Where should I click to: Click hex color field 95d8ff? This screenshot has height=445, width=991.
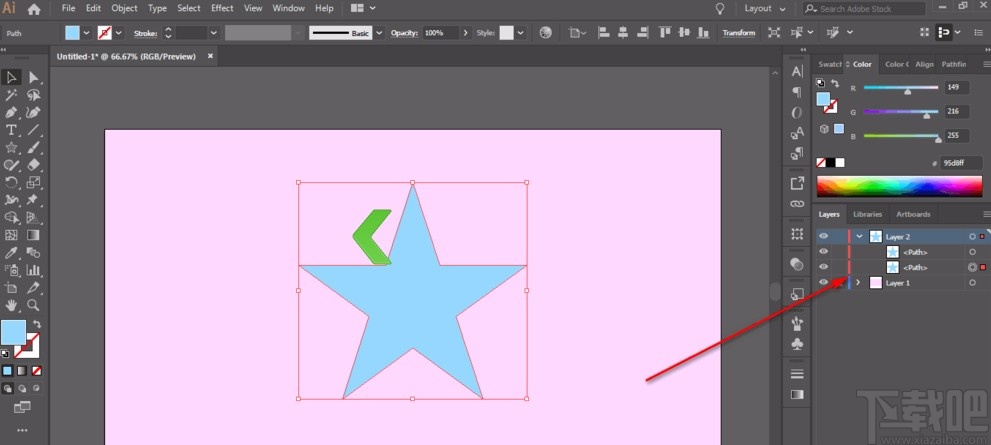point(961,162)
